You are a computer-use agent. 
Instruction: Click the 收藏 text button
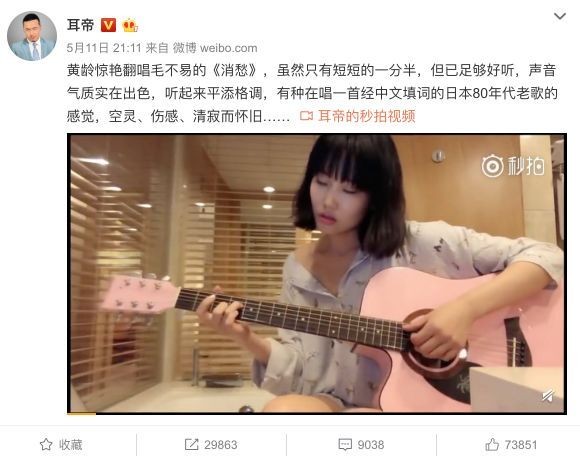pos(70,444)
